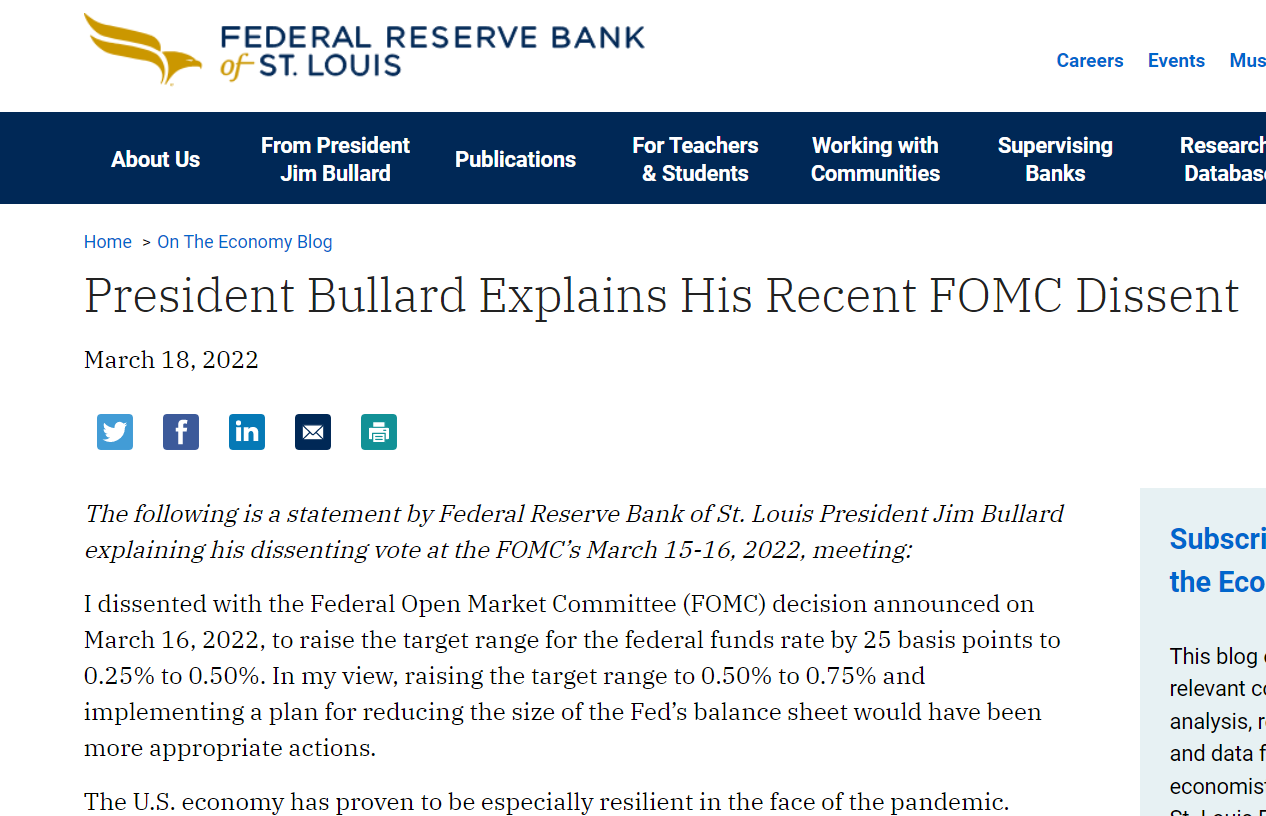The height and width of the screenshot is (816, 1266).
Task: Email this article via envelope icon
Action: point(313,432)
